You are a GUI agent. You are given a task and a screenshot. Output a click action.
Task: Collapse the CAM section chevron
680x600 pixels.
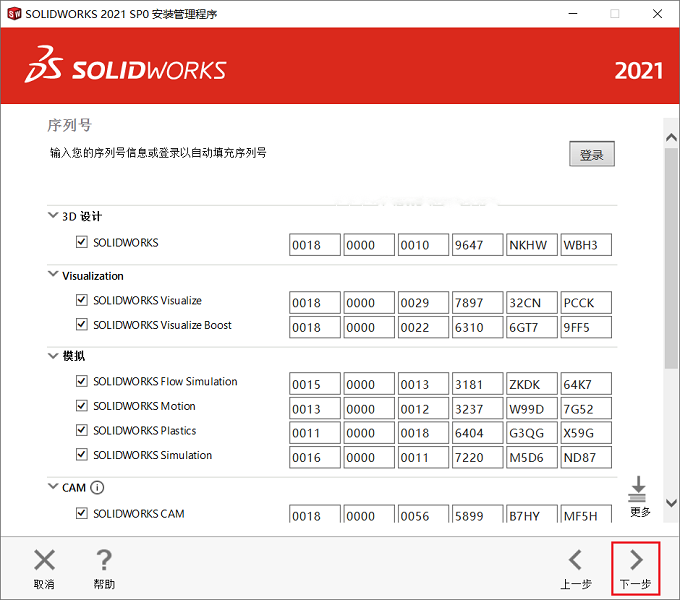(x=53, y=486)
